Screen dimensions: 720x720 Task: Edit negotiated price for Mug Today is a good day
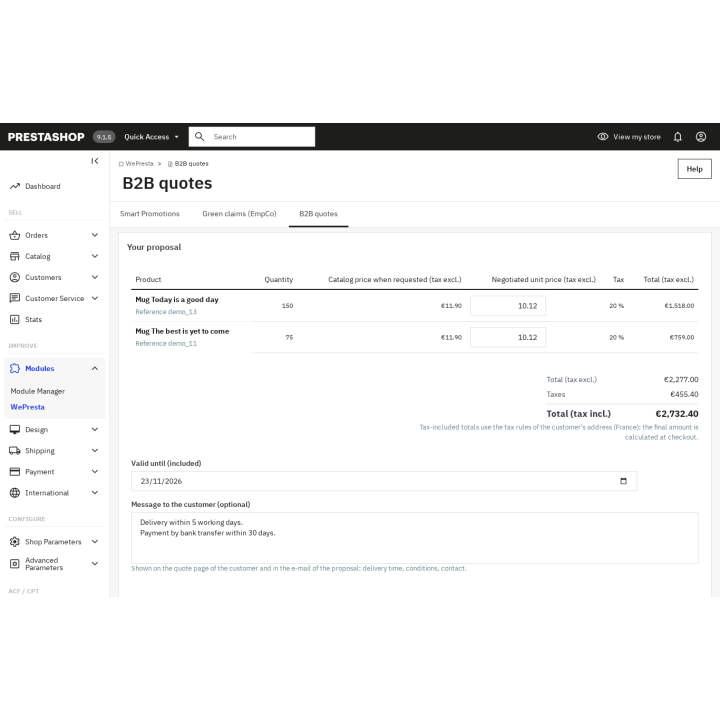pyautogui.click(x=508, y=306)
